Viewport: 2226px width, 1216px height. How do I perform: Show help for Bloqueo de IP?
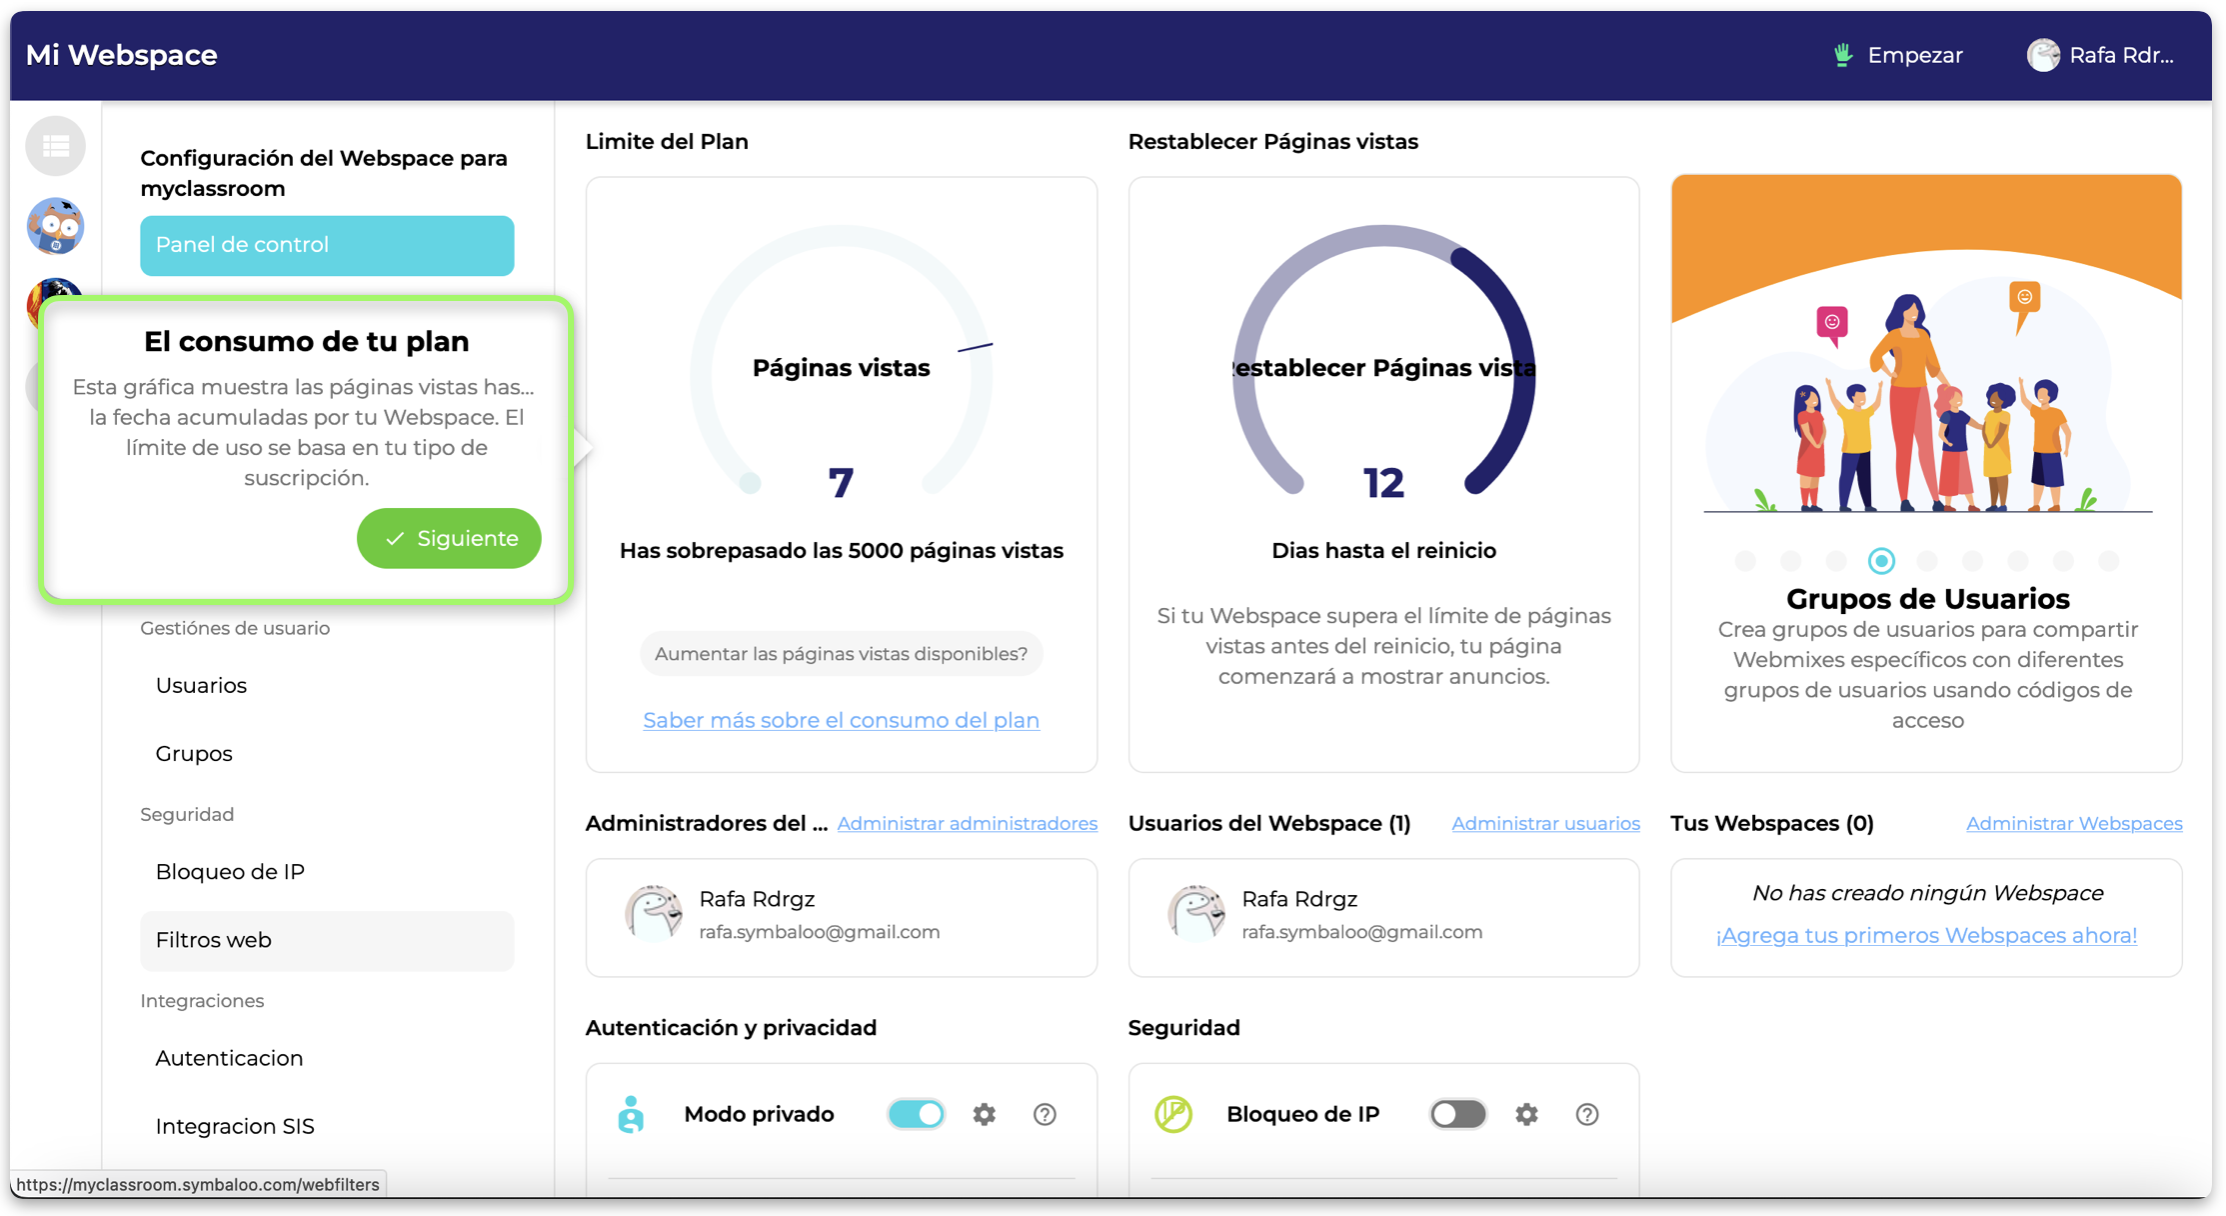[x=1586, y=1114]
